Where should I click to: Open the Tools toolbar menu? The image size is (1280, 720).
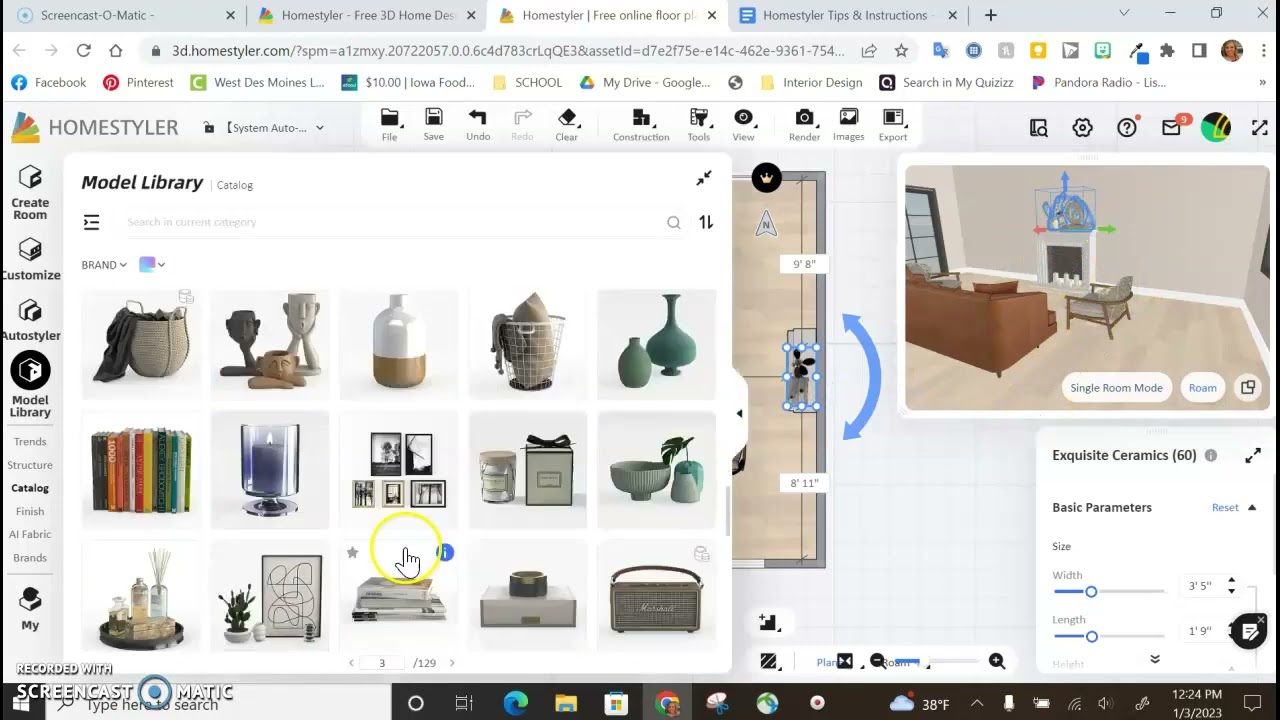699,124
